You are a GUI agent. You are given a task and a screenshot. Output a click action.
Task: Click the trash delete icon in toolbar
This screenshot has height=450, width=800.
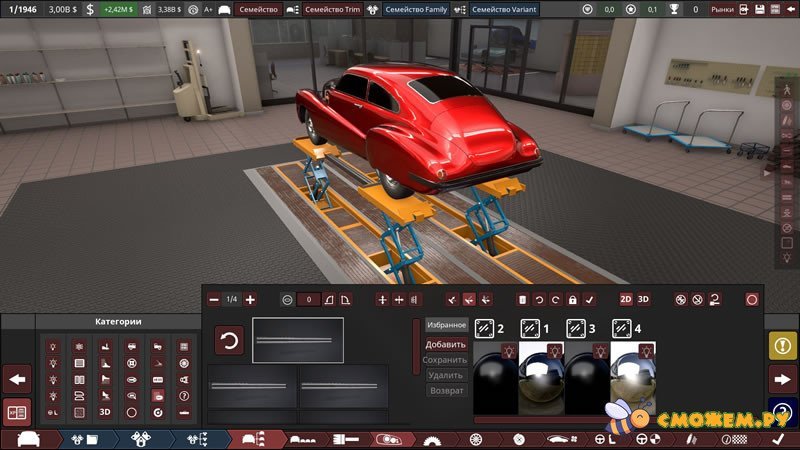coord(521,299)
